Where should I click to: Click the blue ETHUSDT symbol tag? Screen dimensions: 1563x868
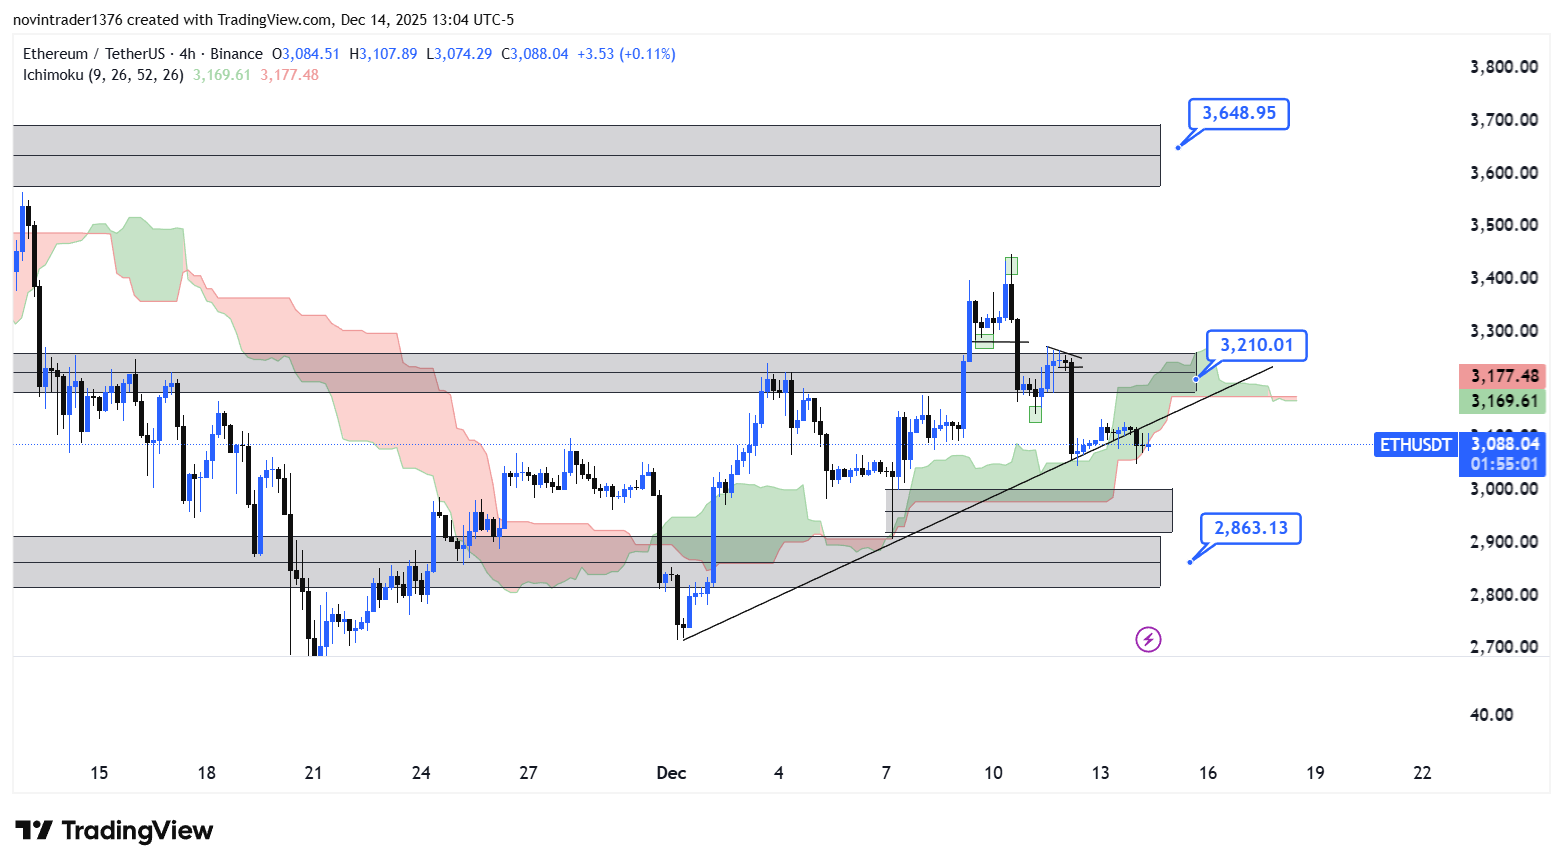[x=1415, y=445]
